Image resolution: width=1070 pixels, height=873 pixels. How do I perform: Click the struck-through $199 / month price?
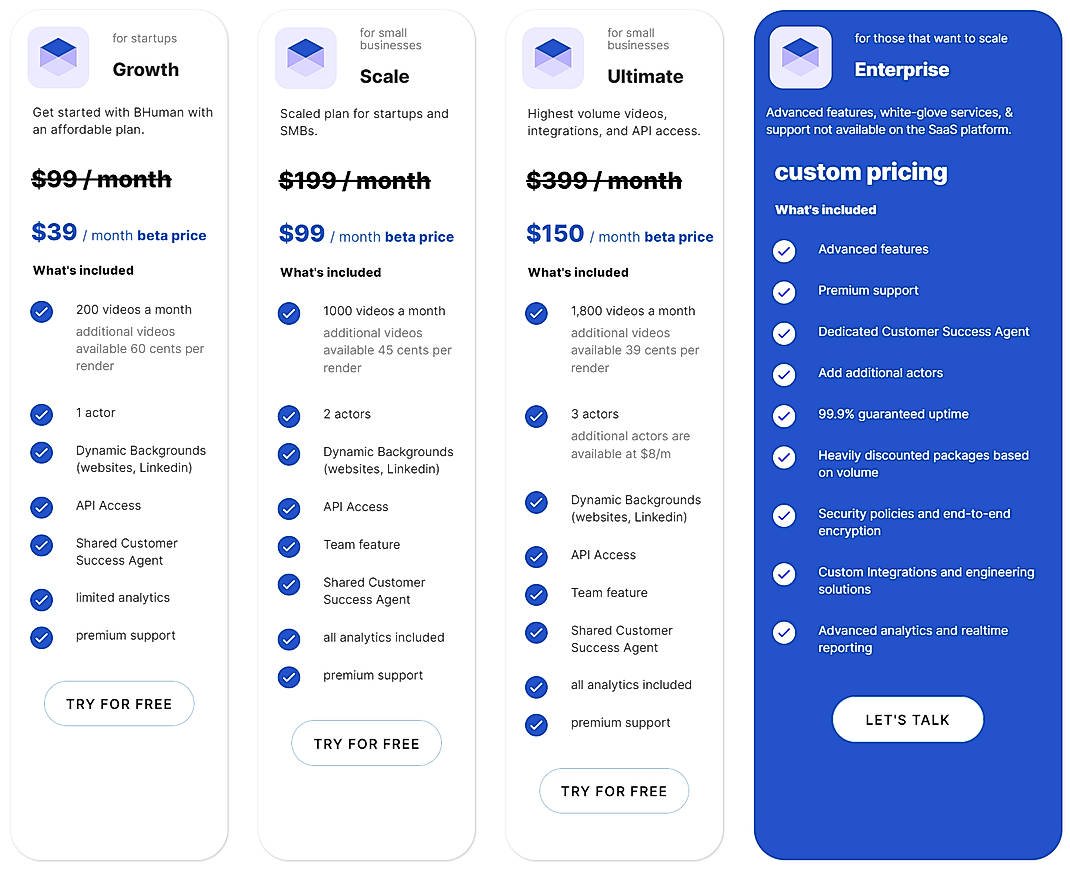353,181
